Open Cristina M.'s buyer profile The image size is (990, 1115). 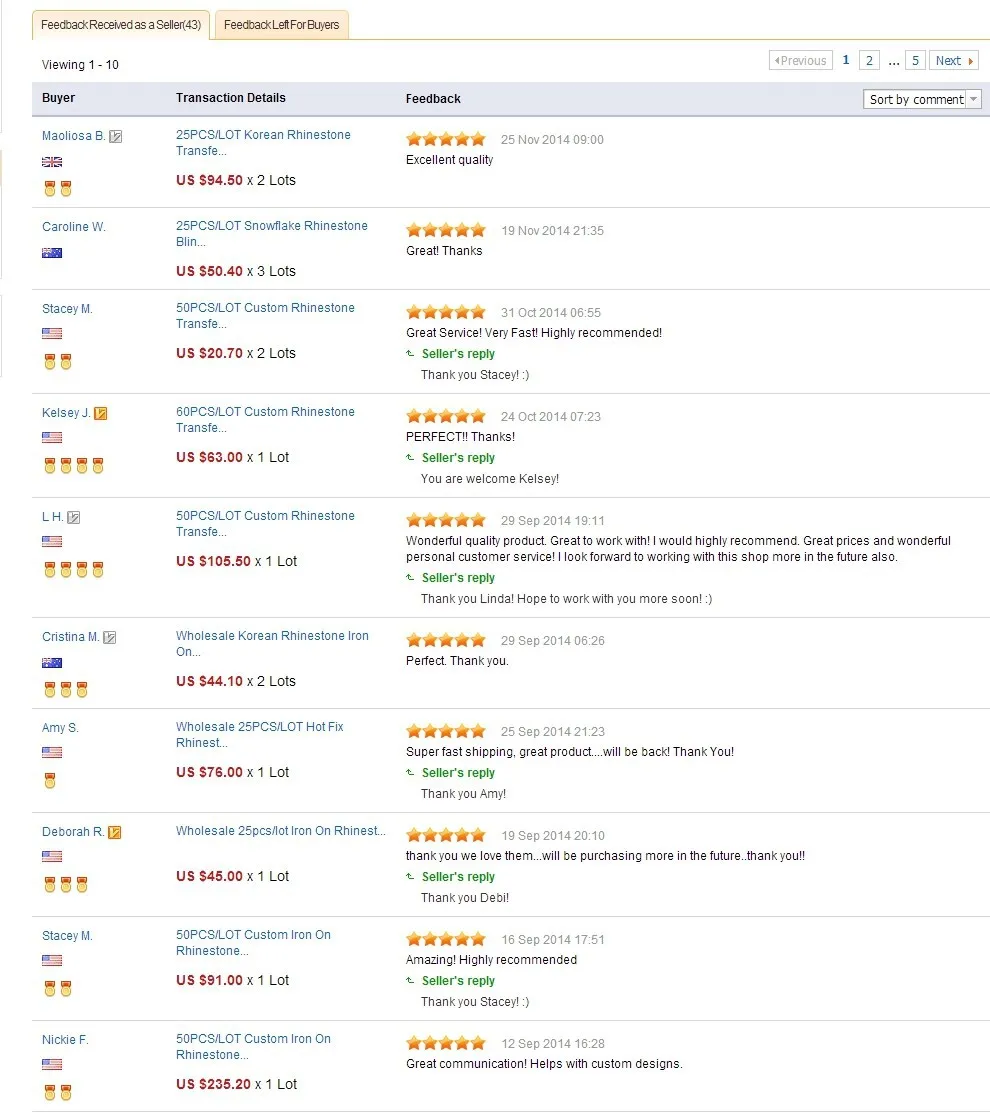click(71, 636)
